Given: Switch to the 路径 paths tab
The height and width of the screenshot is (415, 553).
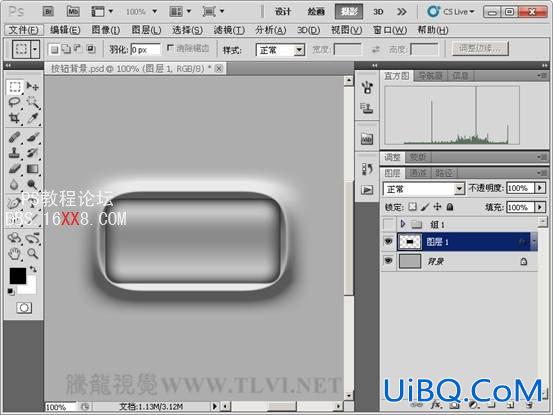Looking at the screenshot, I should click(443, 173).
